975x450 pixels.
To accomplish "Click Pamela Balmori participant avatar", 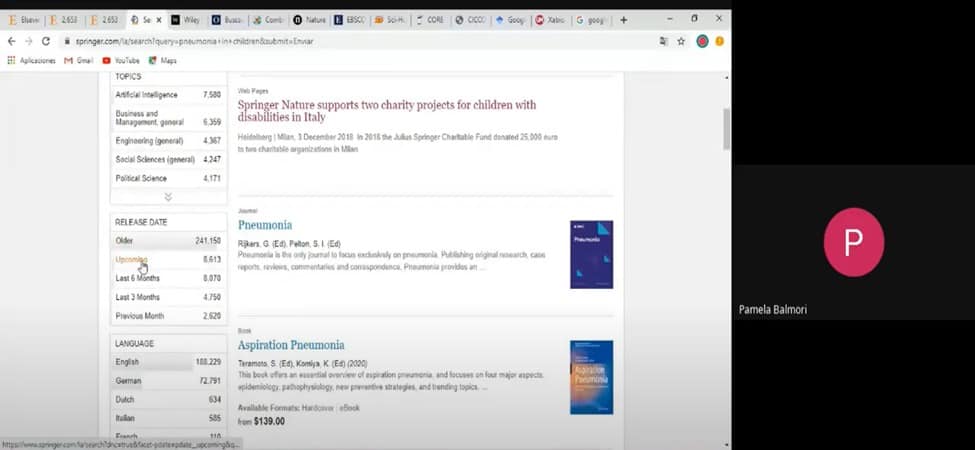I will (x=853, y=242).
